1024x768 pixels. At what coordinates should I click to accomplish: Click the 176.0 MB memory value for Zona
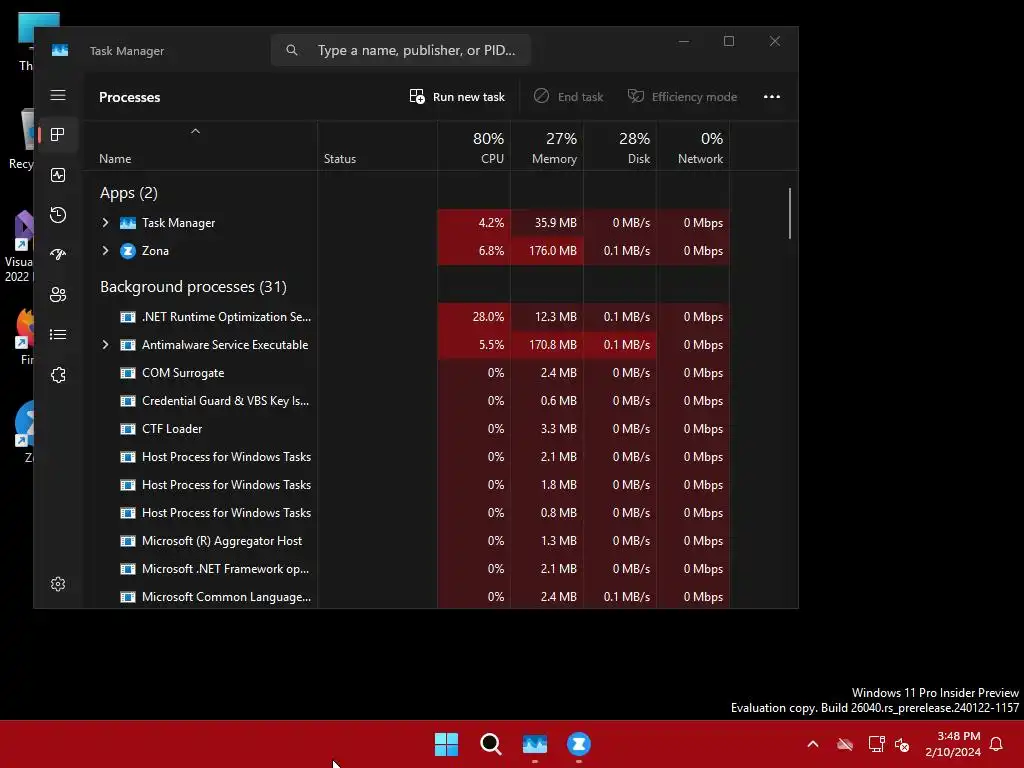(x=552, y=251)
